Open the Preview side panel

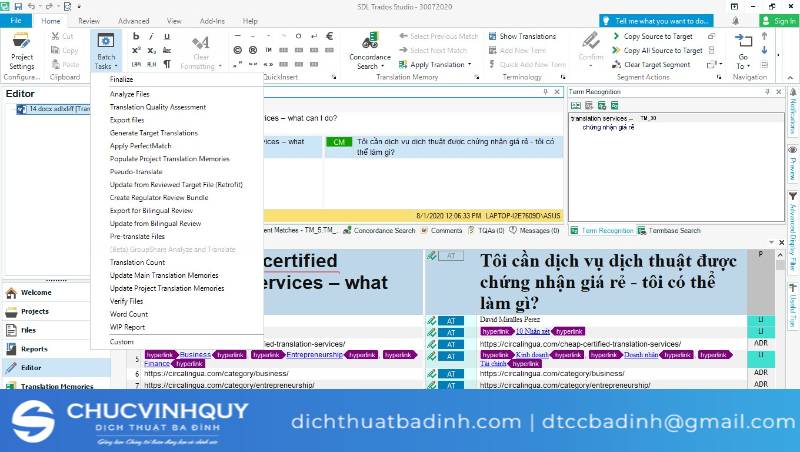[793, 163]
